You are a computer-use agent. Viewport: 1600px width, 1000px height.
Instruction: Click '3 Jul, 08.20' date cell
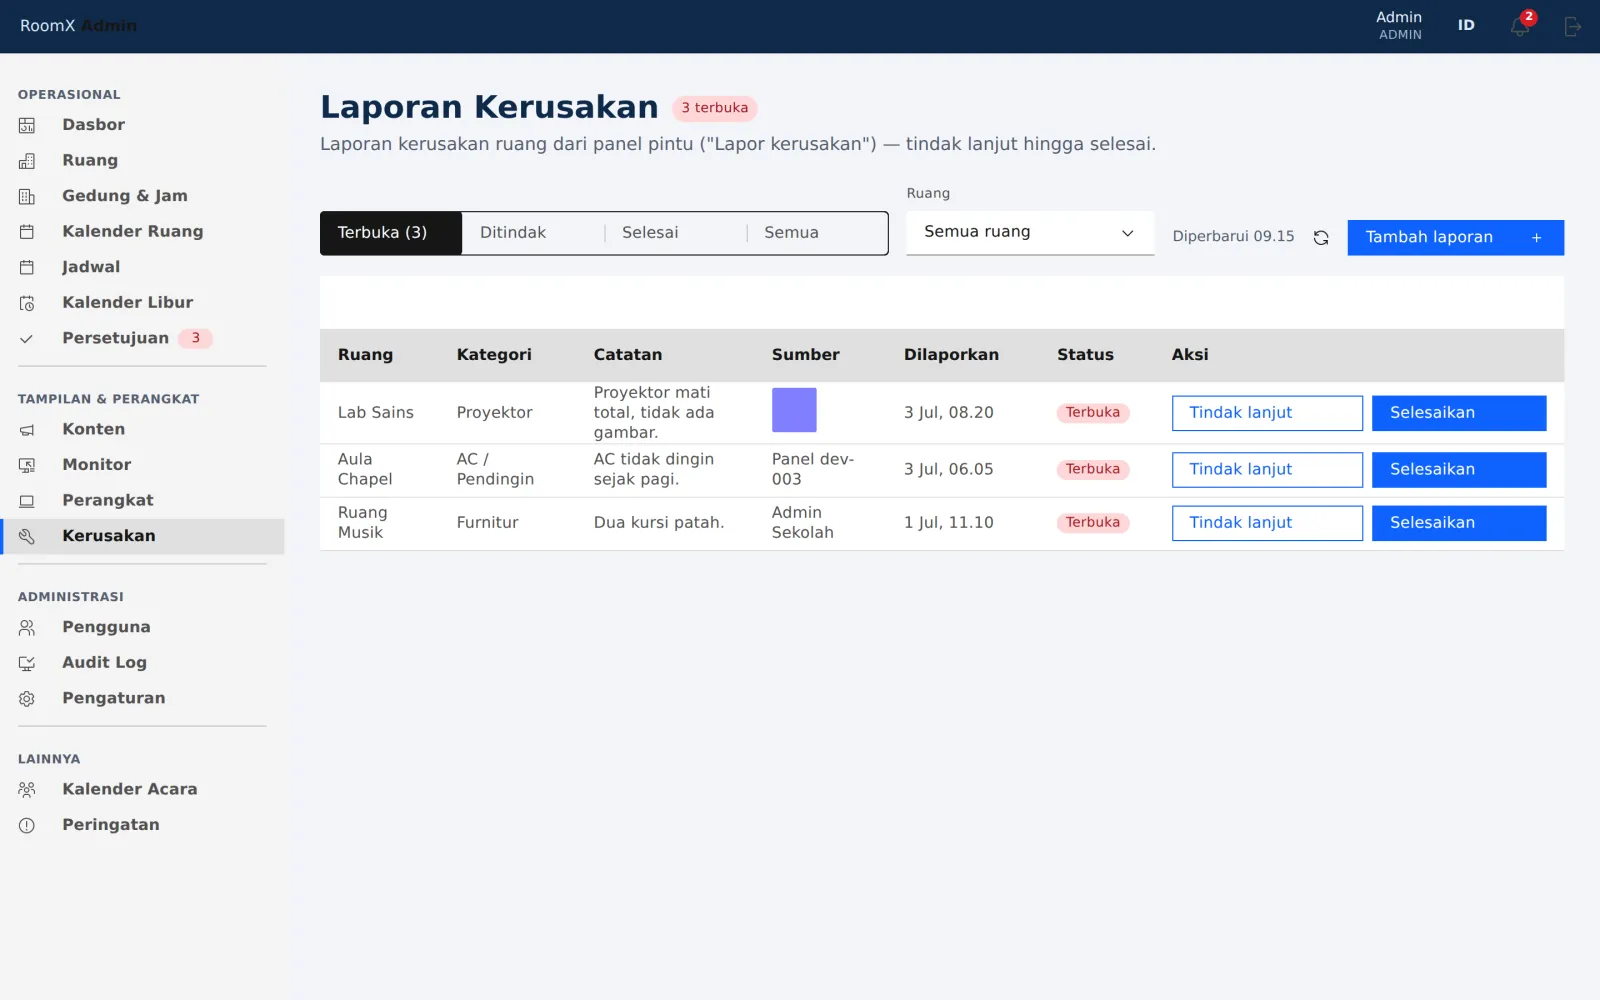click(949, 413)
